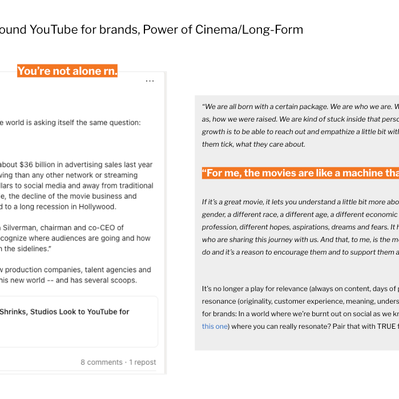
Task: Click the '$36 billion in advertising sales' paragraph
Action: 76,185
